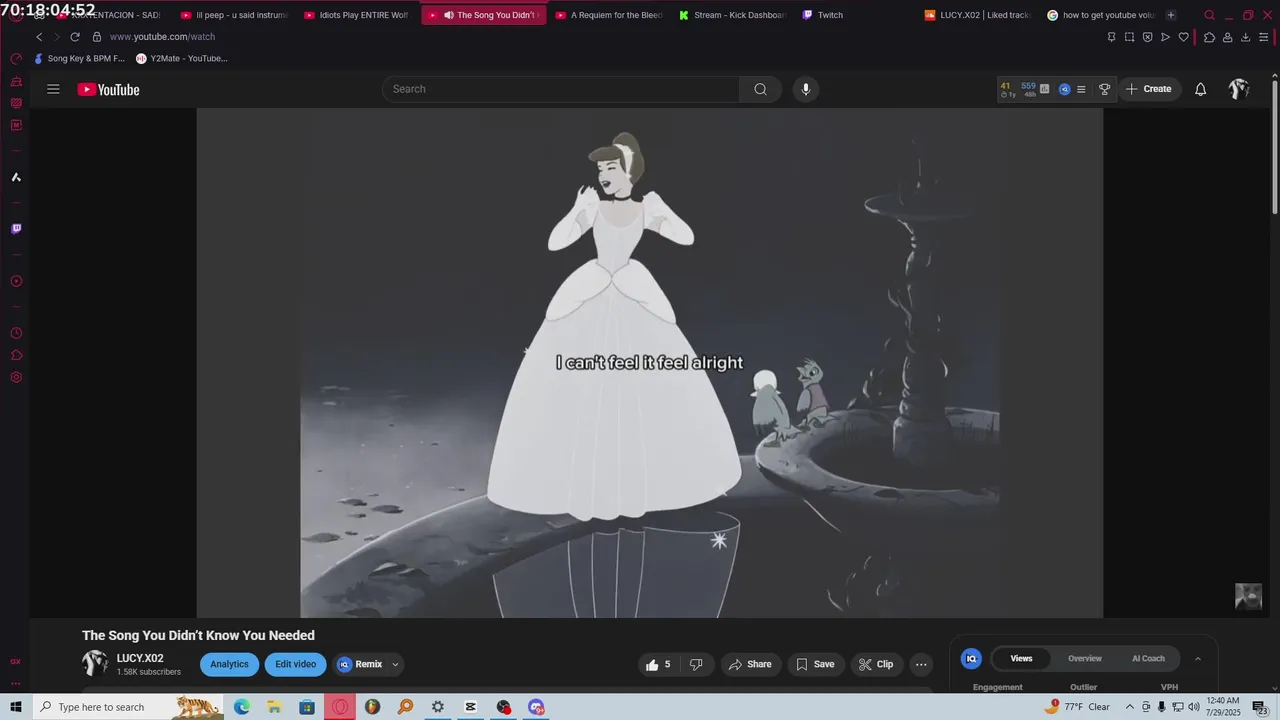Open File Explorer from taskbar
The width and height of the screenshot is (1280, 720).
pyautogui.click(x=274, y=707)
